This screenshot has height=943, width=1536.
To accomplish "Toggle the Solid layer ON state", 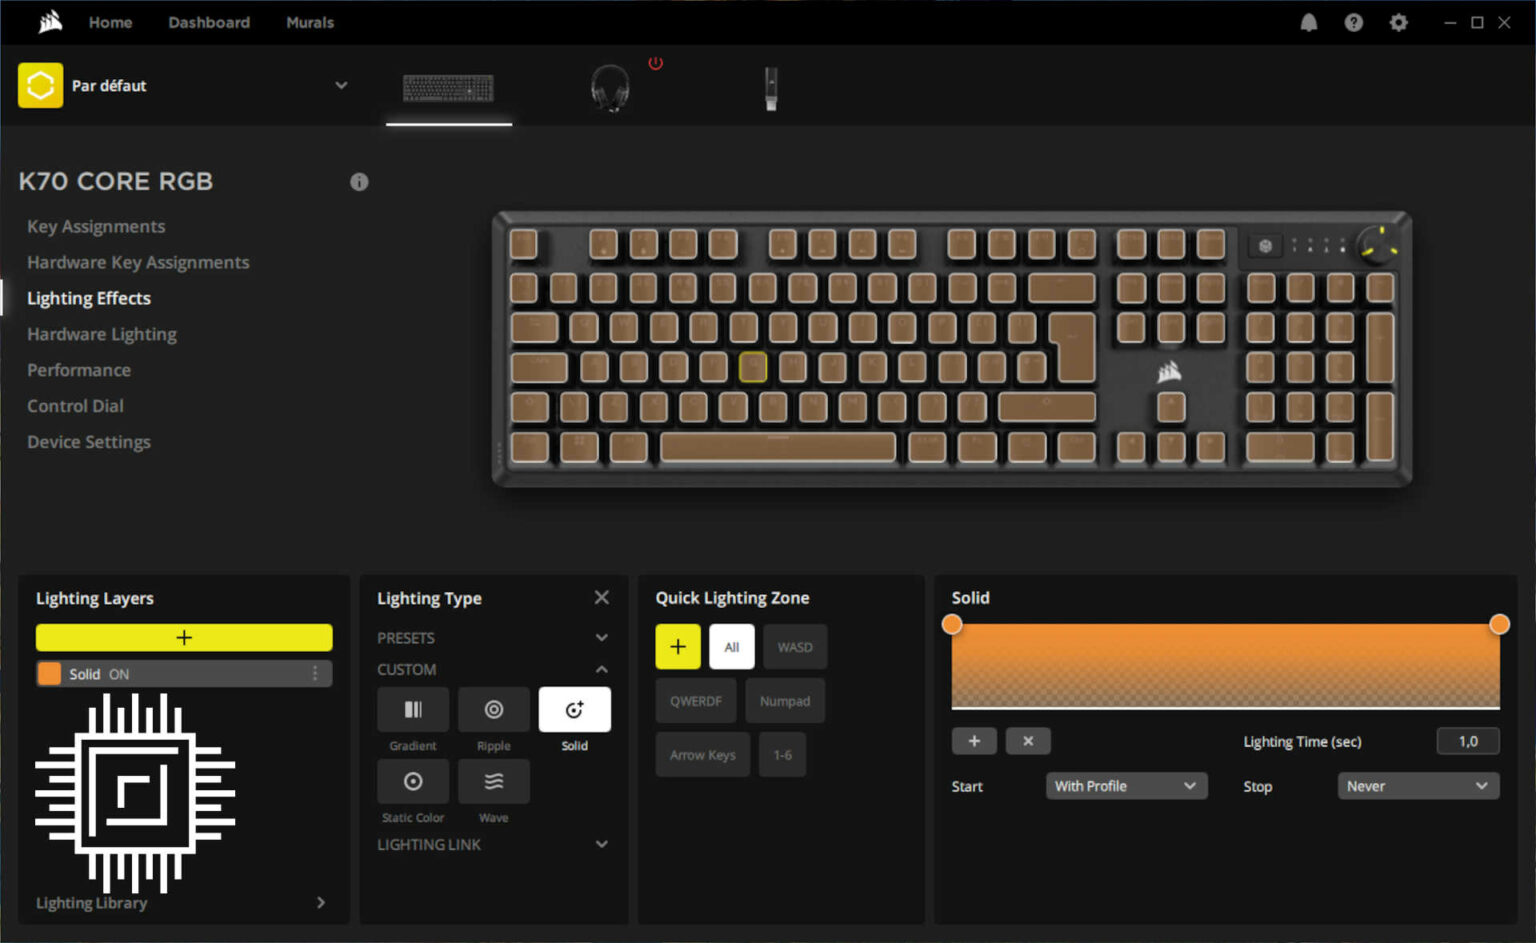I will (x=118, y=674).
